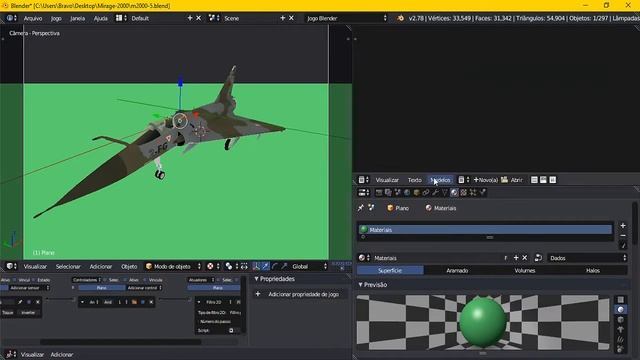Open the Selecionar menu

point(68,267)
